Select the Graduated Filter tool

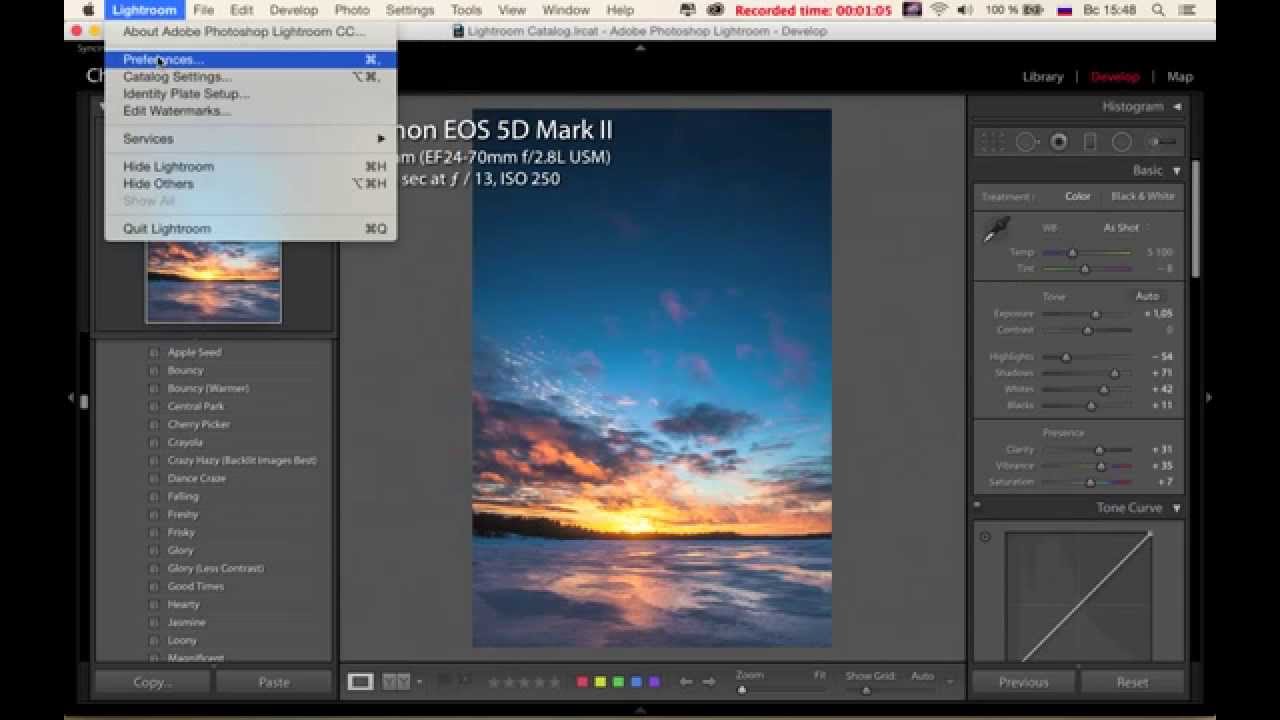[x=1090, y=142]
